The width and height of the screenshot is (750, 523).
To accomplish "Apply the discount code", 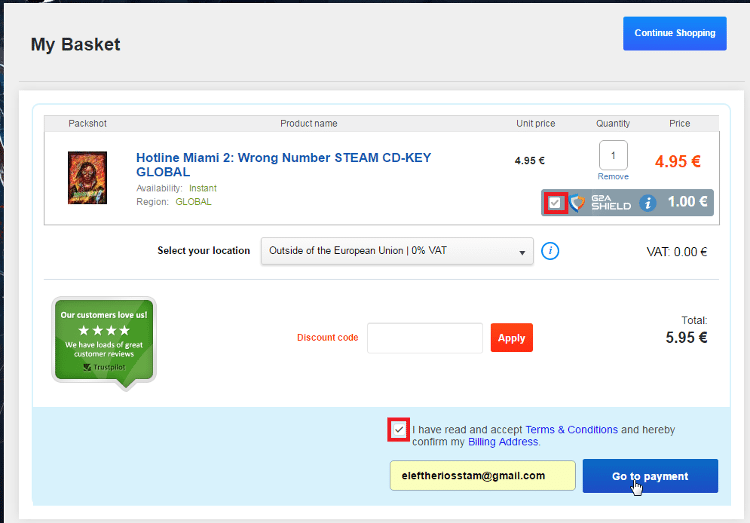I will pos(511,338).
